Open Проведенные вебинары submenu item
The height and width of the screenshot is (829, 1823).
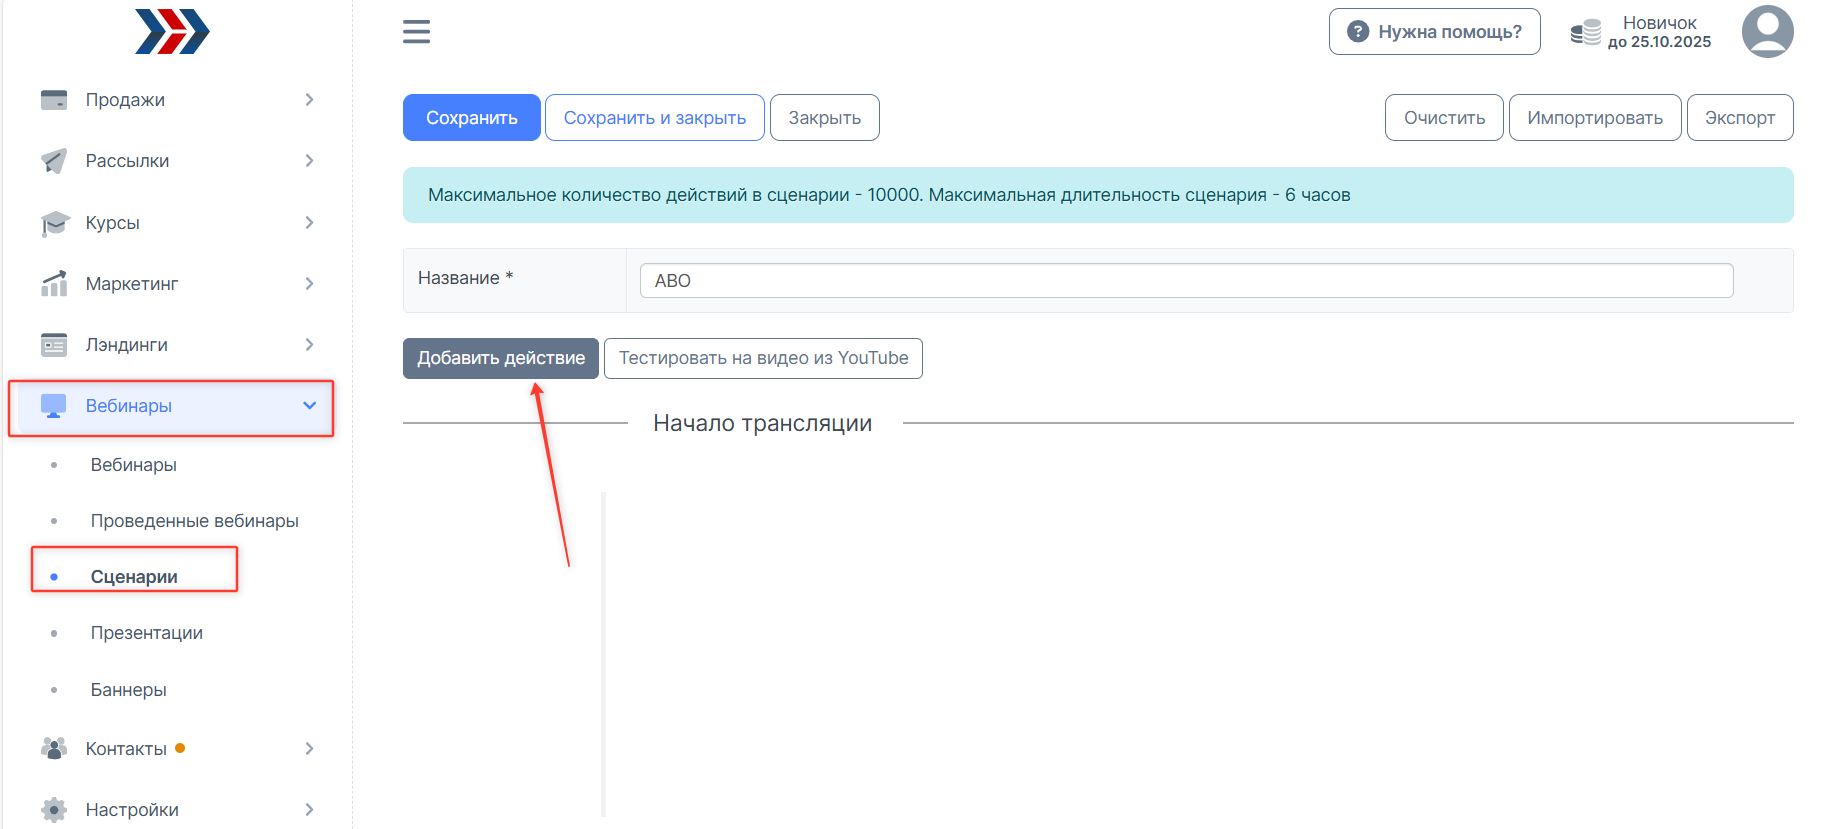(x=194, y=521)
